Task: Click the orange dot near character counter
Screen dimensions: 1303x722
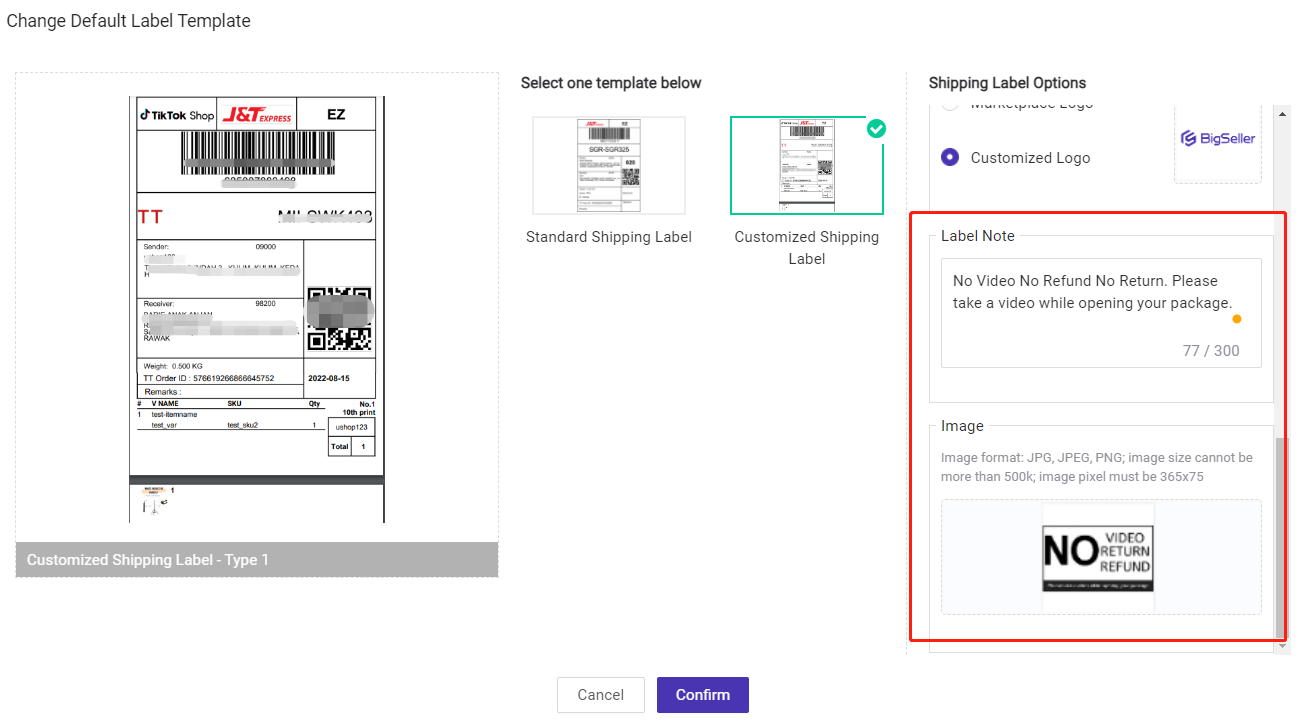Action: pyautogui.click(x=1237, y=318)
